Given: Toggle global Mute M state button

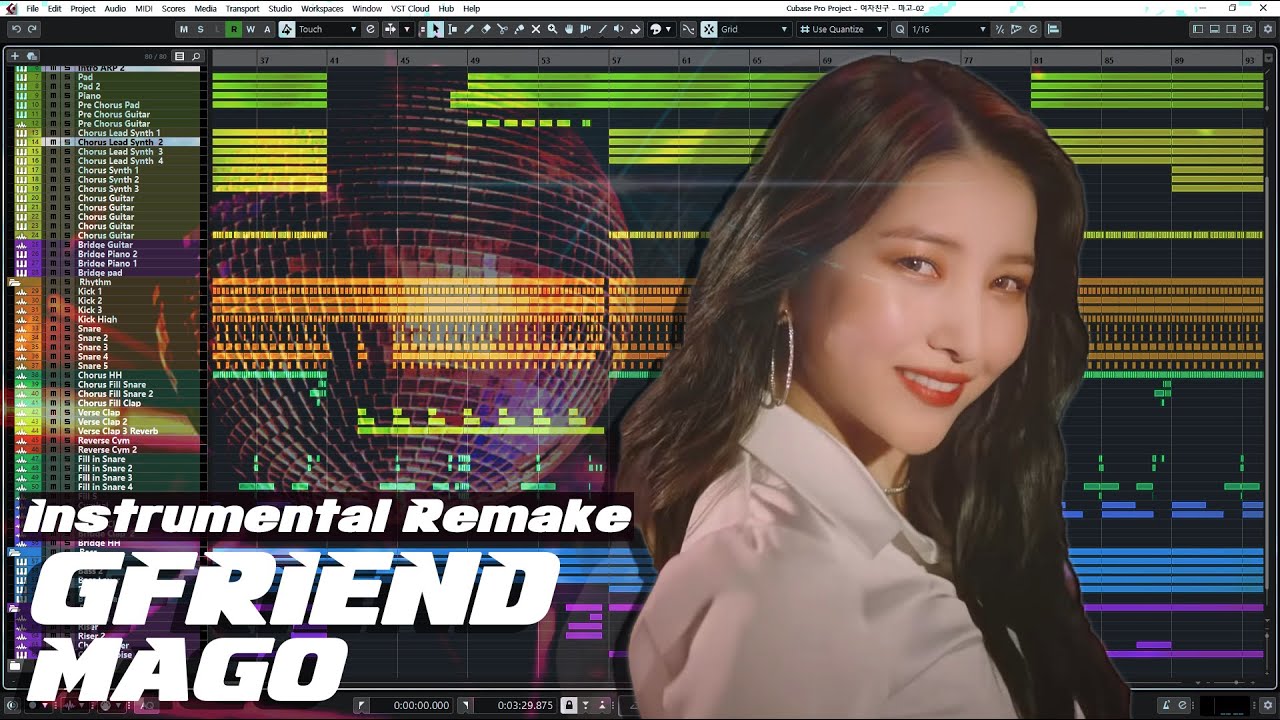Looking at the screenshot, I should tap(183, 29).
